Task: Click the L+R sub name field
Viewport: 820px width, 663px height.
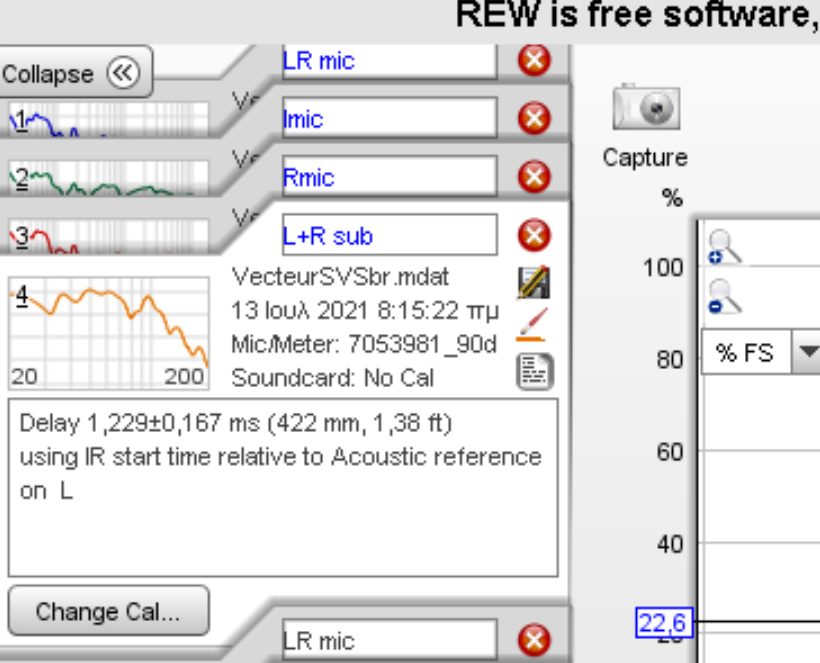Action: [x=388, y=236]
